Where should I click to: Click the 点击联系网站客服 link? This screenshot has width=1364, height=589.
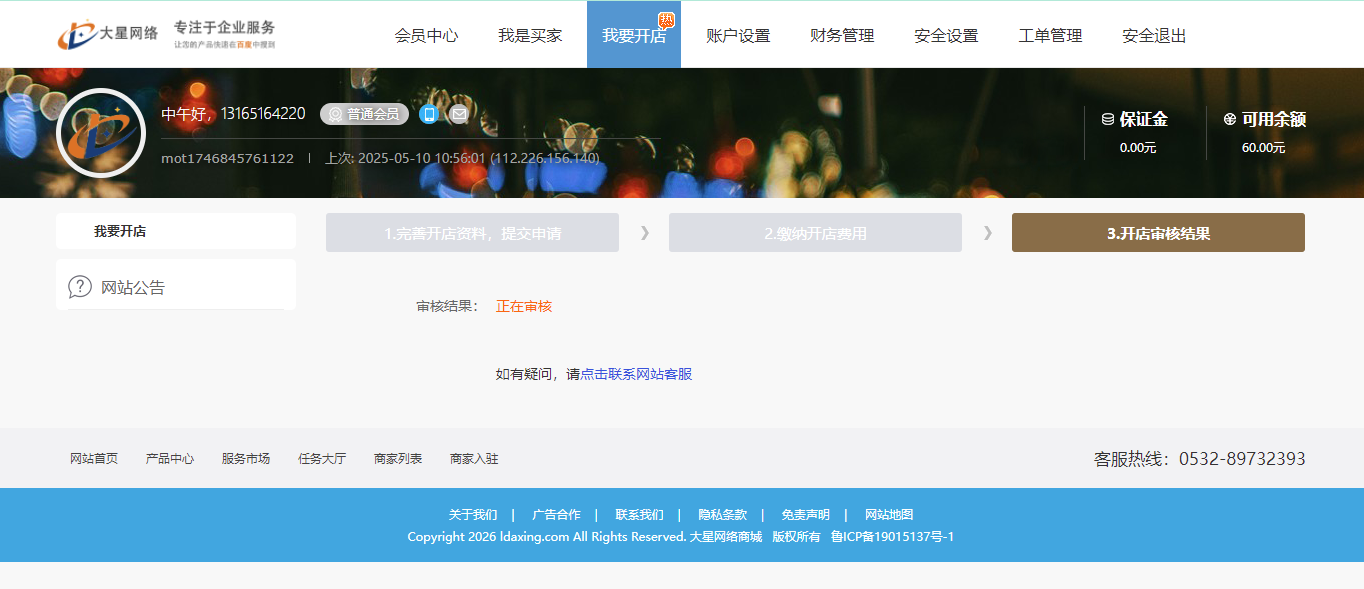(636, 374)
